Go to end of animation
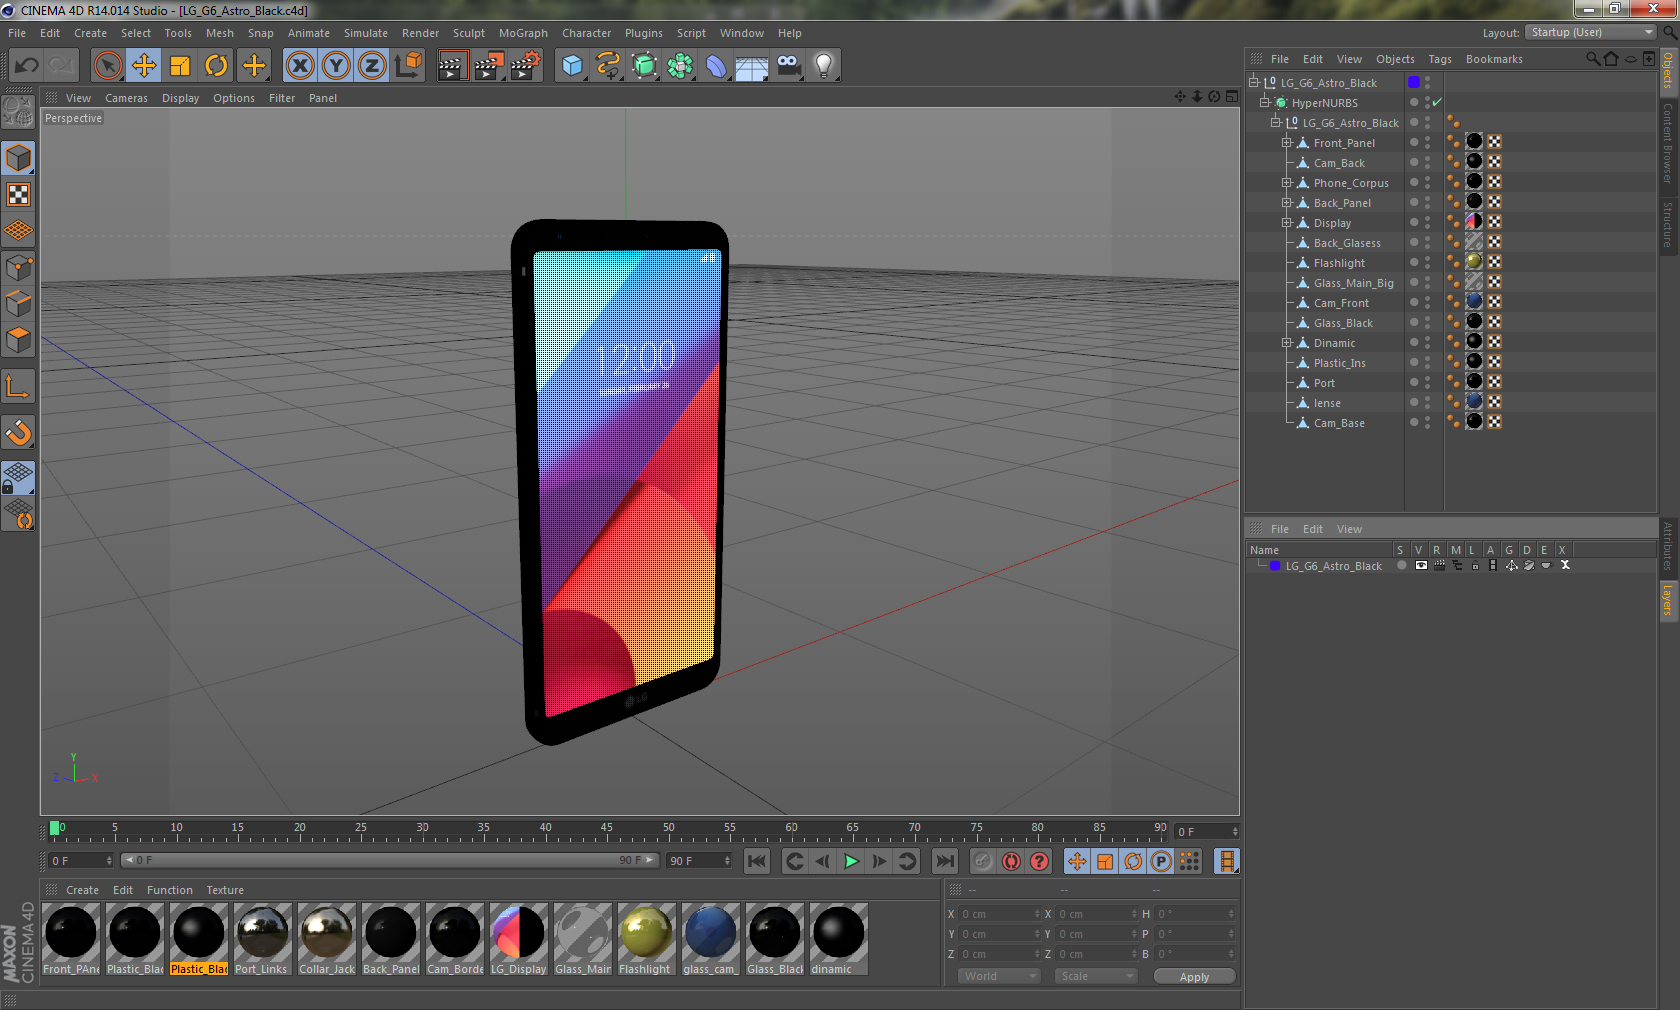This screenshot has height=1010, width=1680. coord(945,861)
